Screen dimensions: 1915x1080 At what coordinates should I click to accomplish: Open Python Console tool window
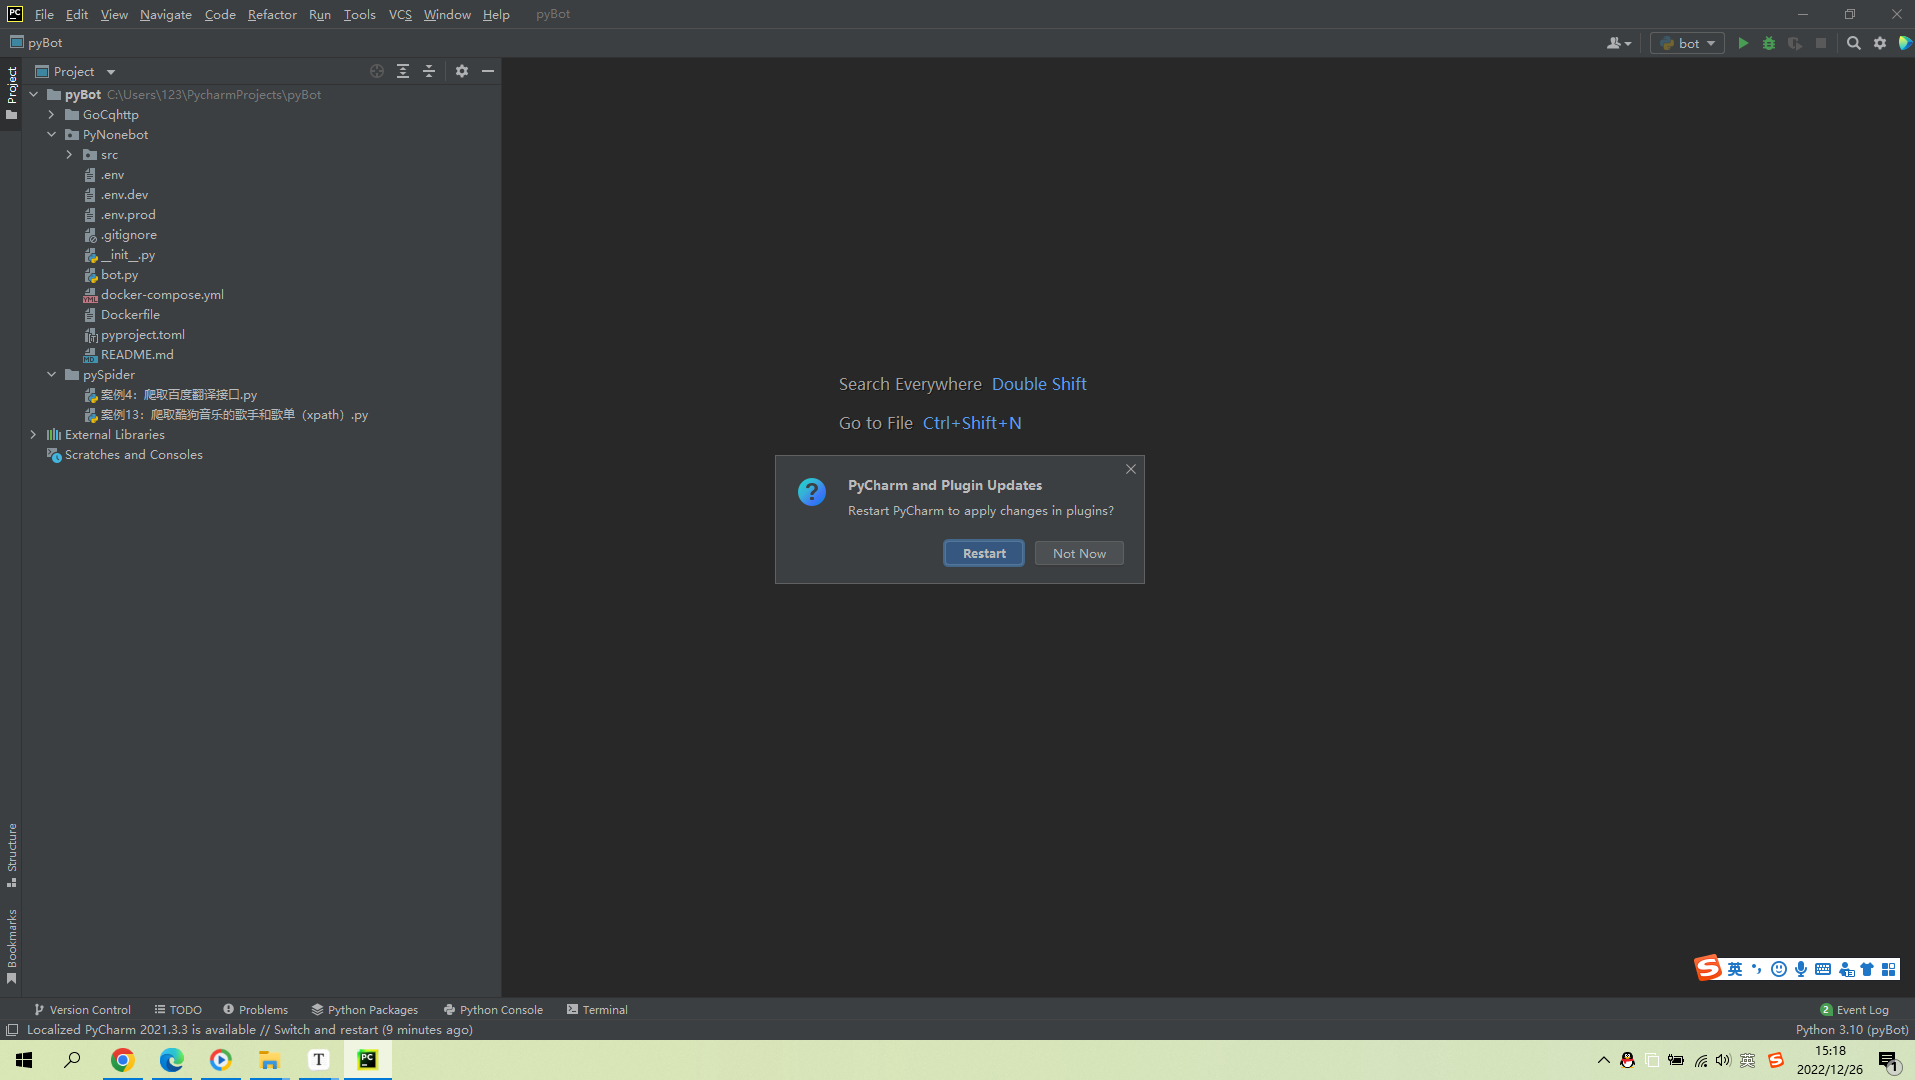(493, 1010)
